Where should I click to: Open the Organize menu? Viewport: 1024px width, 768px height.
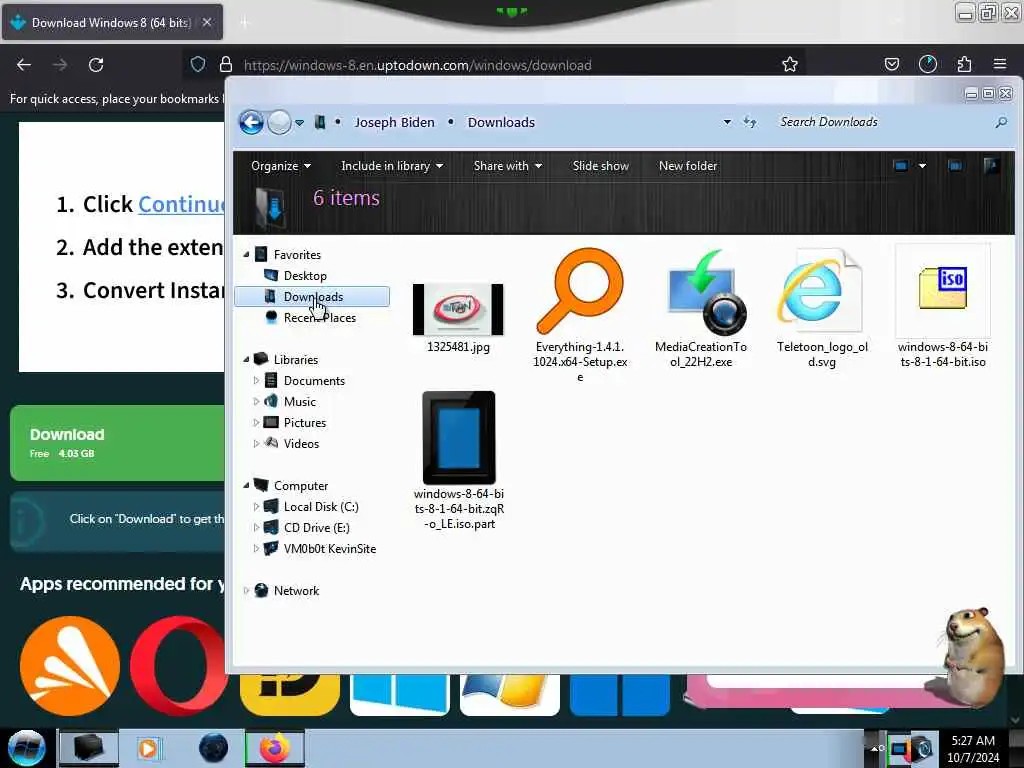tap(281, 166)
